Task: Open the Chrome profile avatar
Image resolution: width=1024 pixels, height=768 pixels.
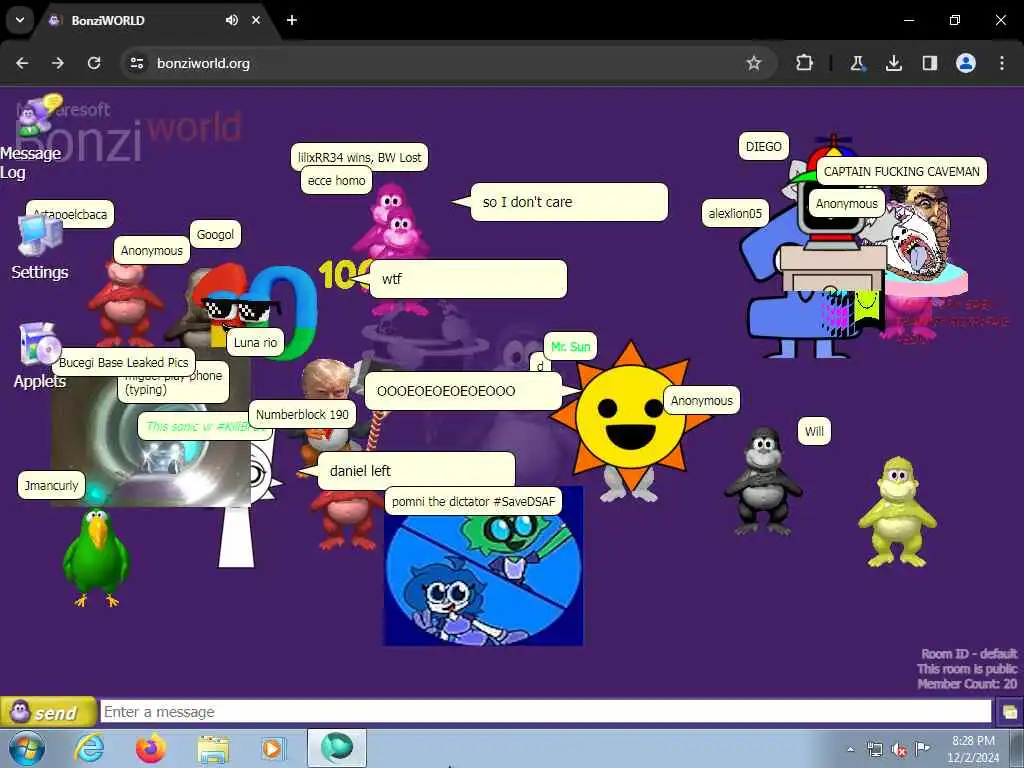Action: click(966, 63)
